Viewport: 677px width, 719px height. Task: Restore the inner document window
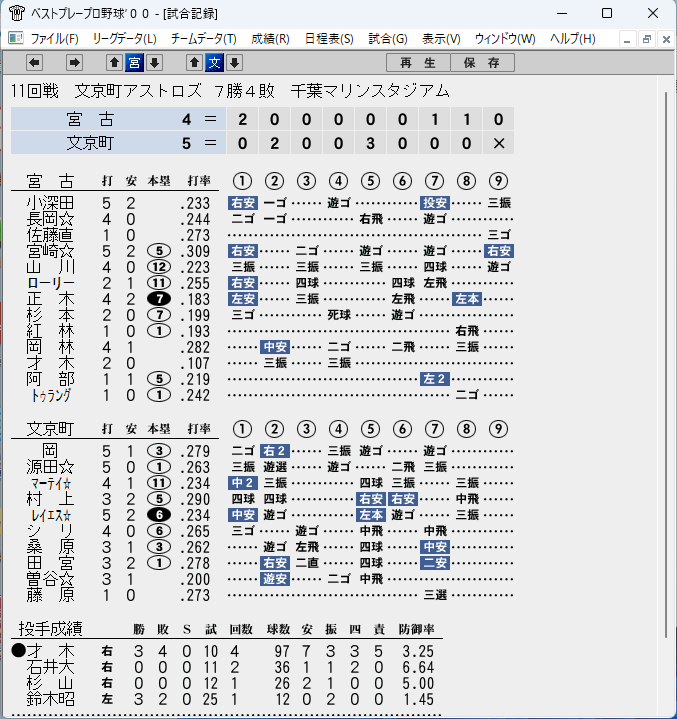click(x=647, y=39)
